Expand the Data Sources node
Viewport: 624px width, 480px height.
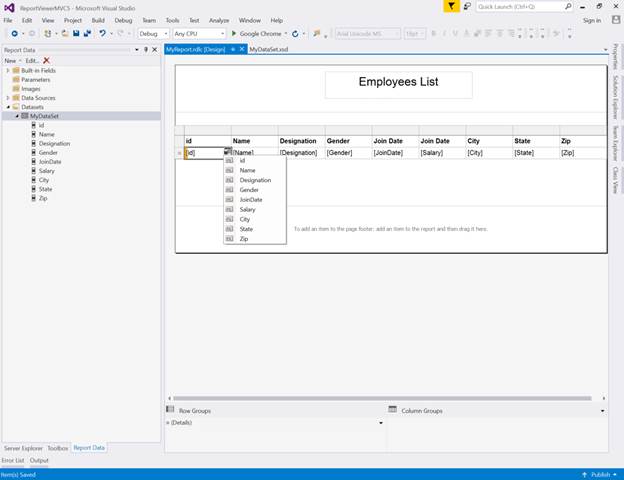8,98
